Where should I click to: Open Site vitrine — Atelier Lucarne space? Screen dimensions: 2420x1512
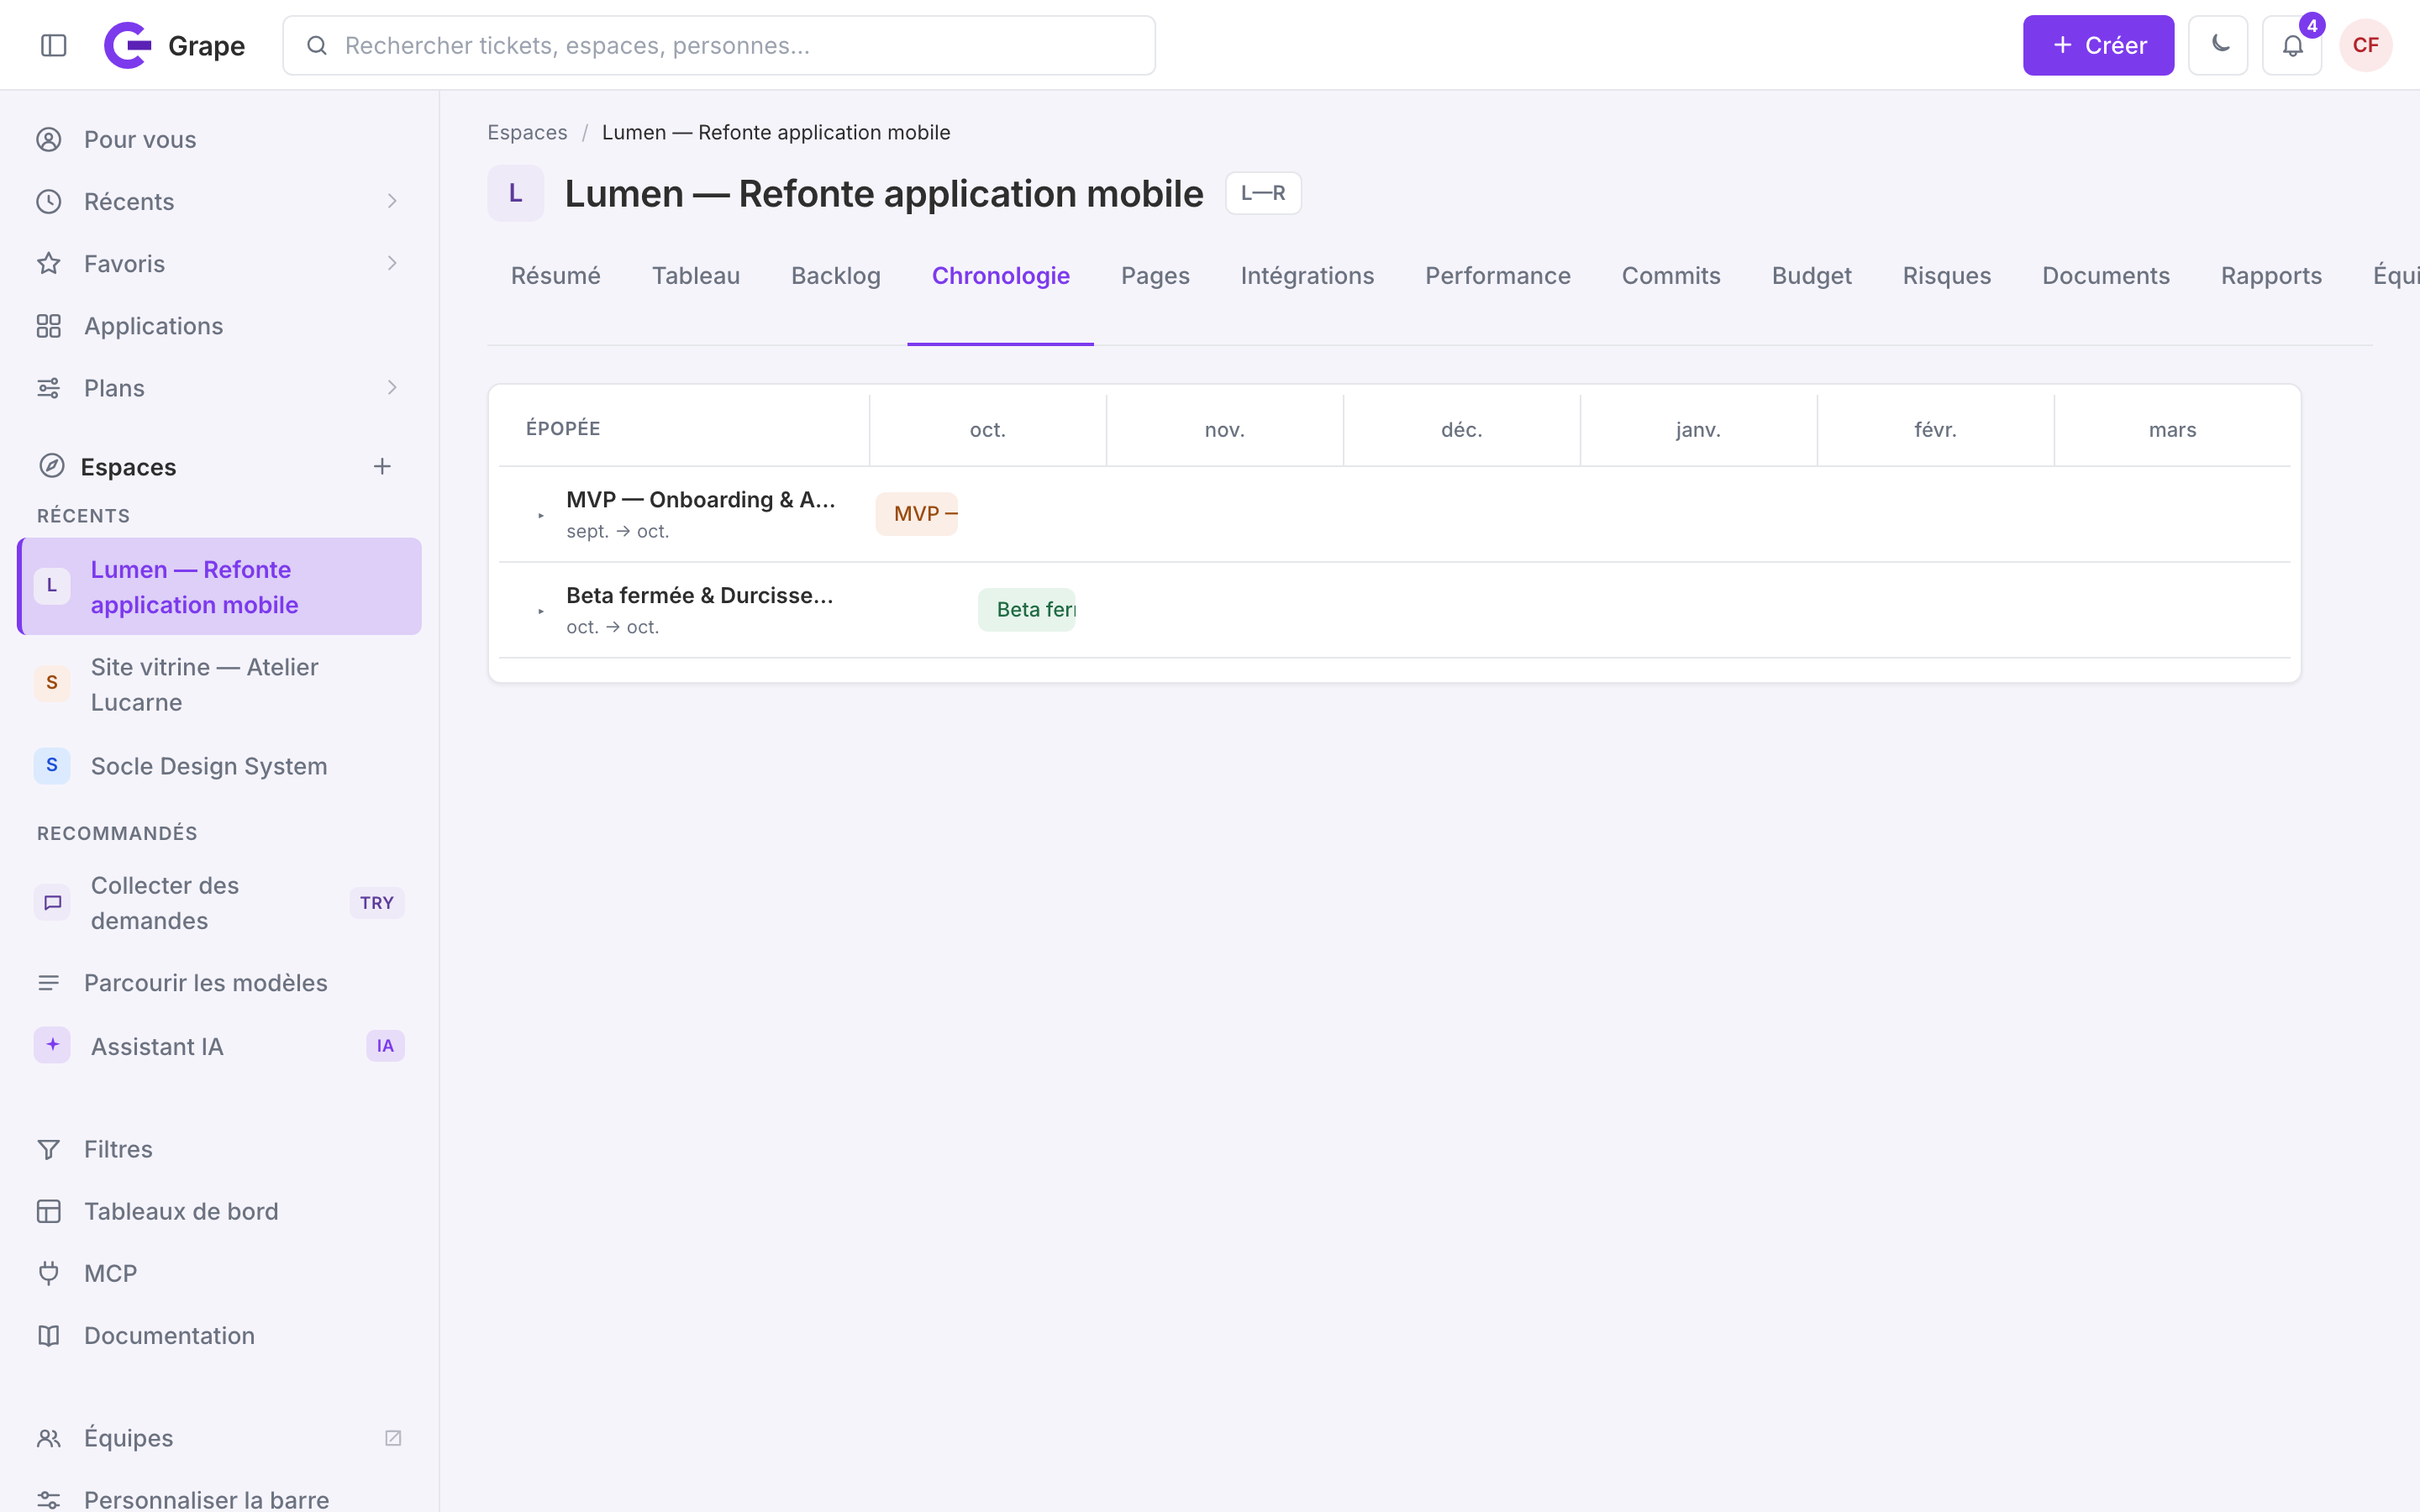219,684
